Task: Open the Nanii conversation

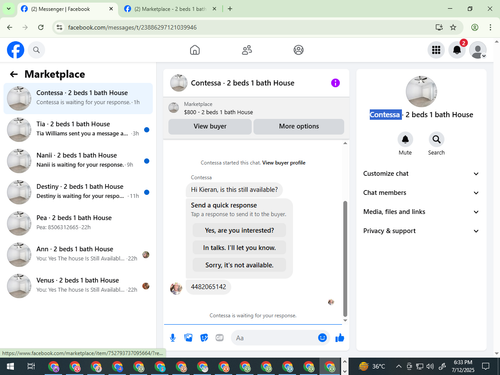Action: click(78, 161)
